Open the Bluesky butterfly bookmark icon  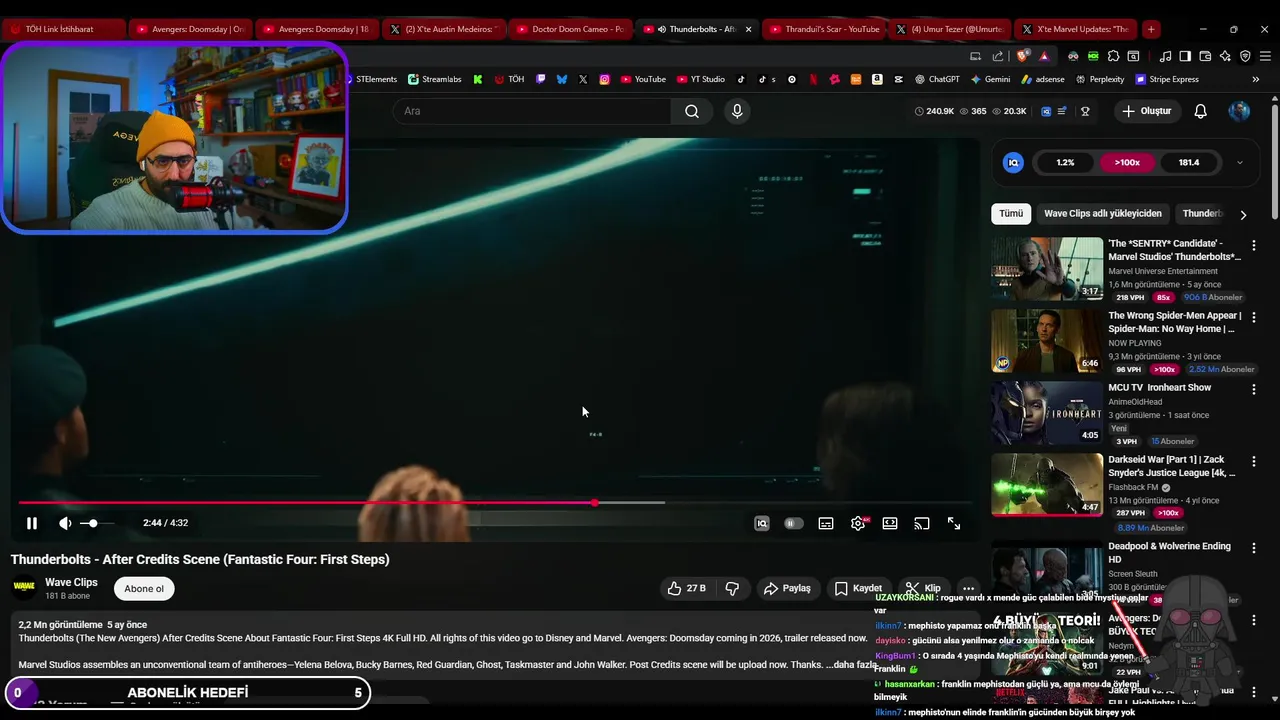coord(562,79)
